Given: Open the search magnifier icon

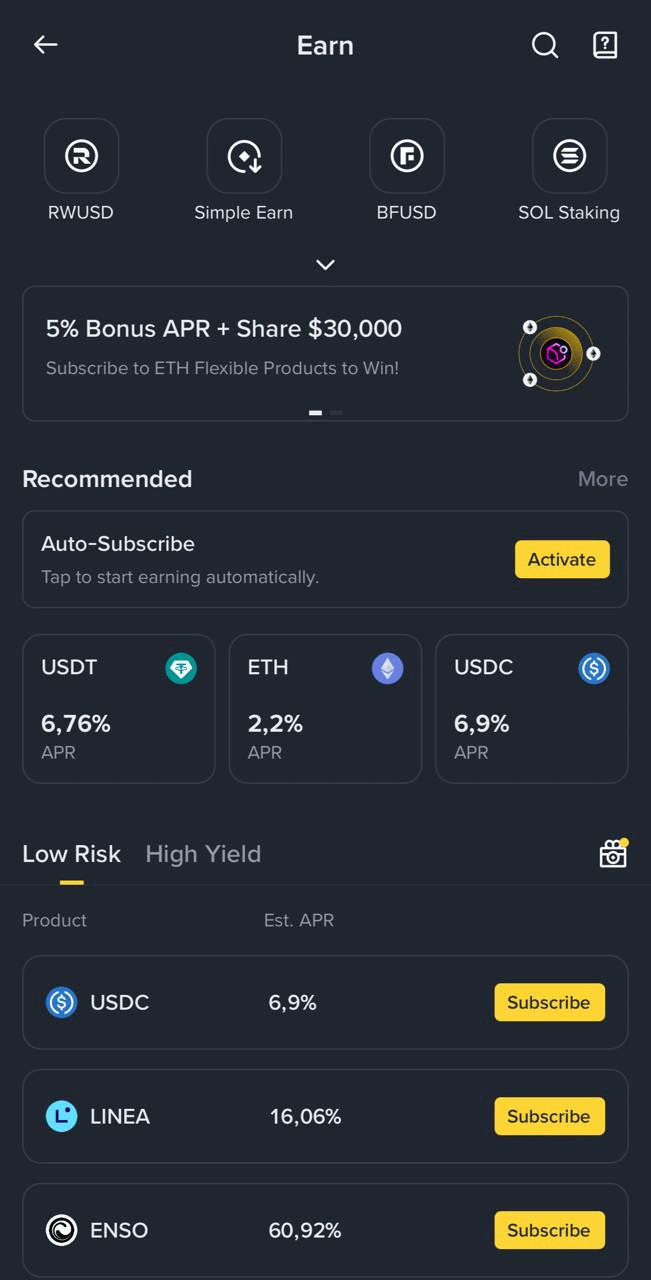Looking at the screenshot, I should click(544, 45).
